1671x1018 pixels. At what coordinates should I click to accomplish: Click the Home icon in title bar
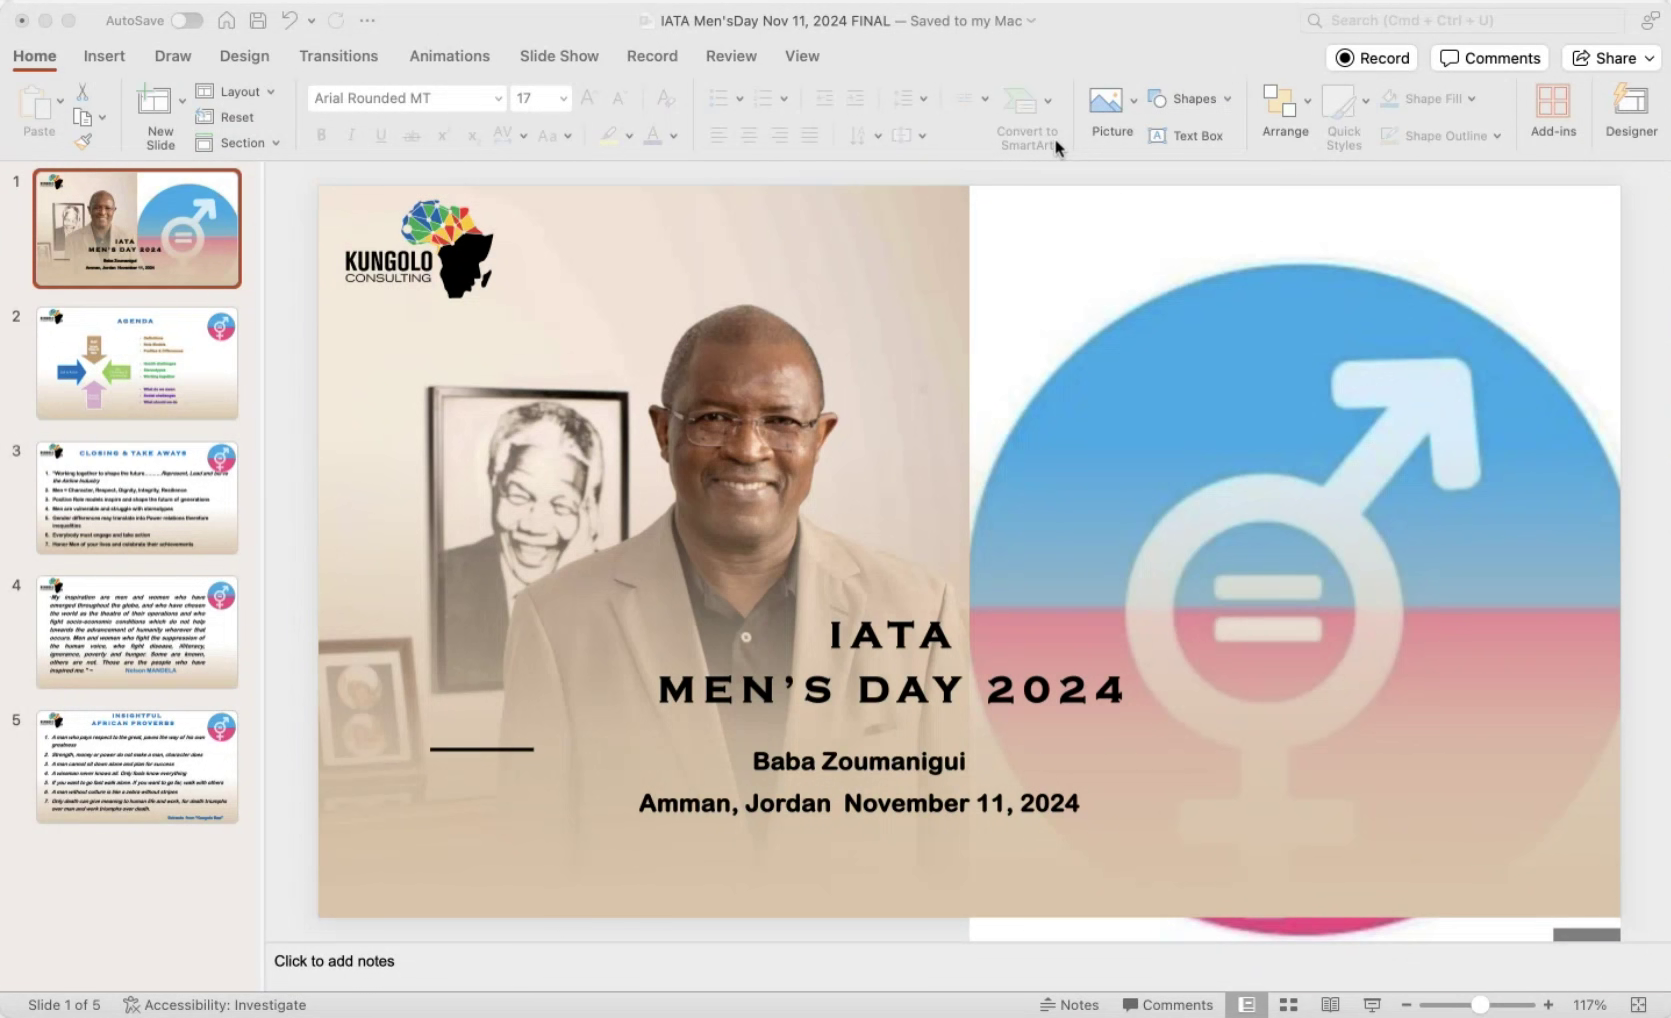227,20
